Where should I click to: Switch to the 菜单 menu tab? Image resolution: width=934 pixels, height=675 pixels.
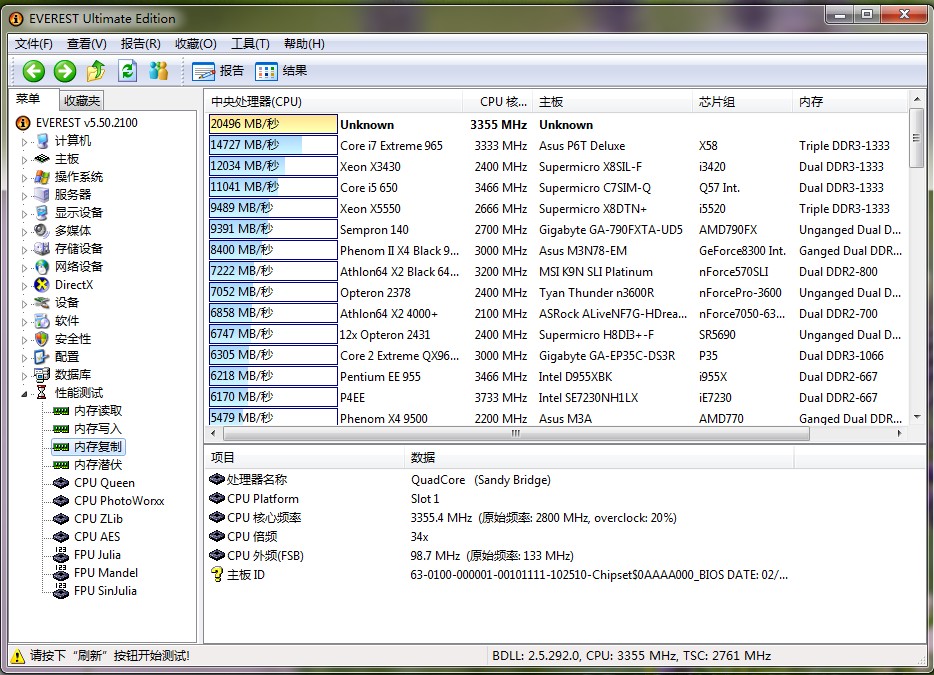[29, 99]
